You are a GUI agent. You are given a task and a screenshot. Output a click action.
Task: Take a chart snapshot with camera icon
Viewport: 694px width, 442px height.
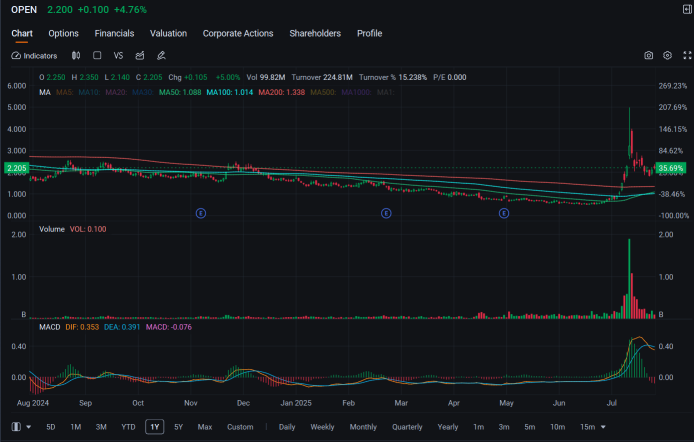648,55
